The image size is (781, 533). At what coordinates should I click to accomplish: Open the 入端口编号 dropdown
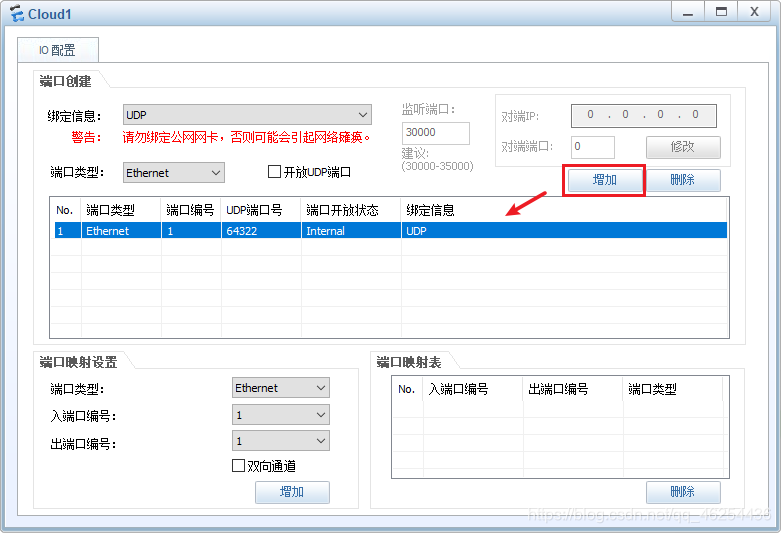coord(281,415)
